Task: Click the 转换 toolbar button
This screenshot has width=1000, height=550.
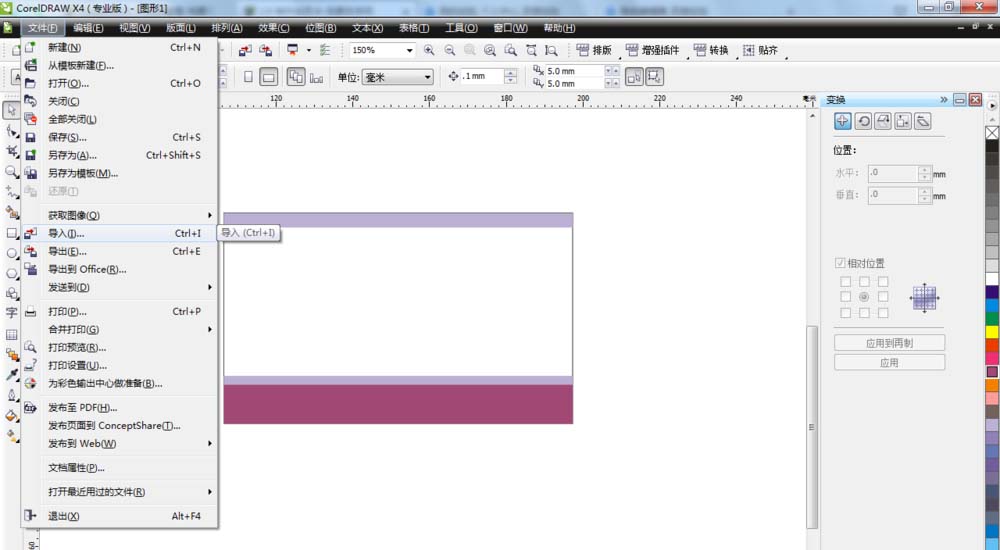Action: [x=711, y=50]
